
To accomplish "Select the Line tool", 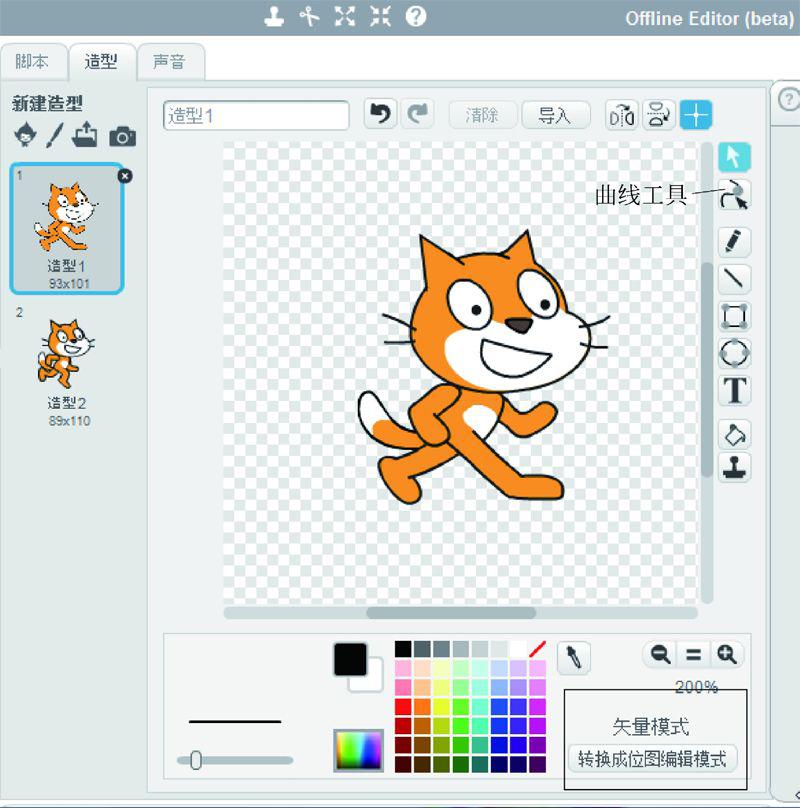I will pyautogui.click(x=735, y=278).
